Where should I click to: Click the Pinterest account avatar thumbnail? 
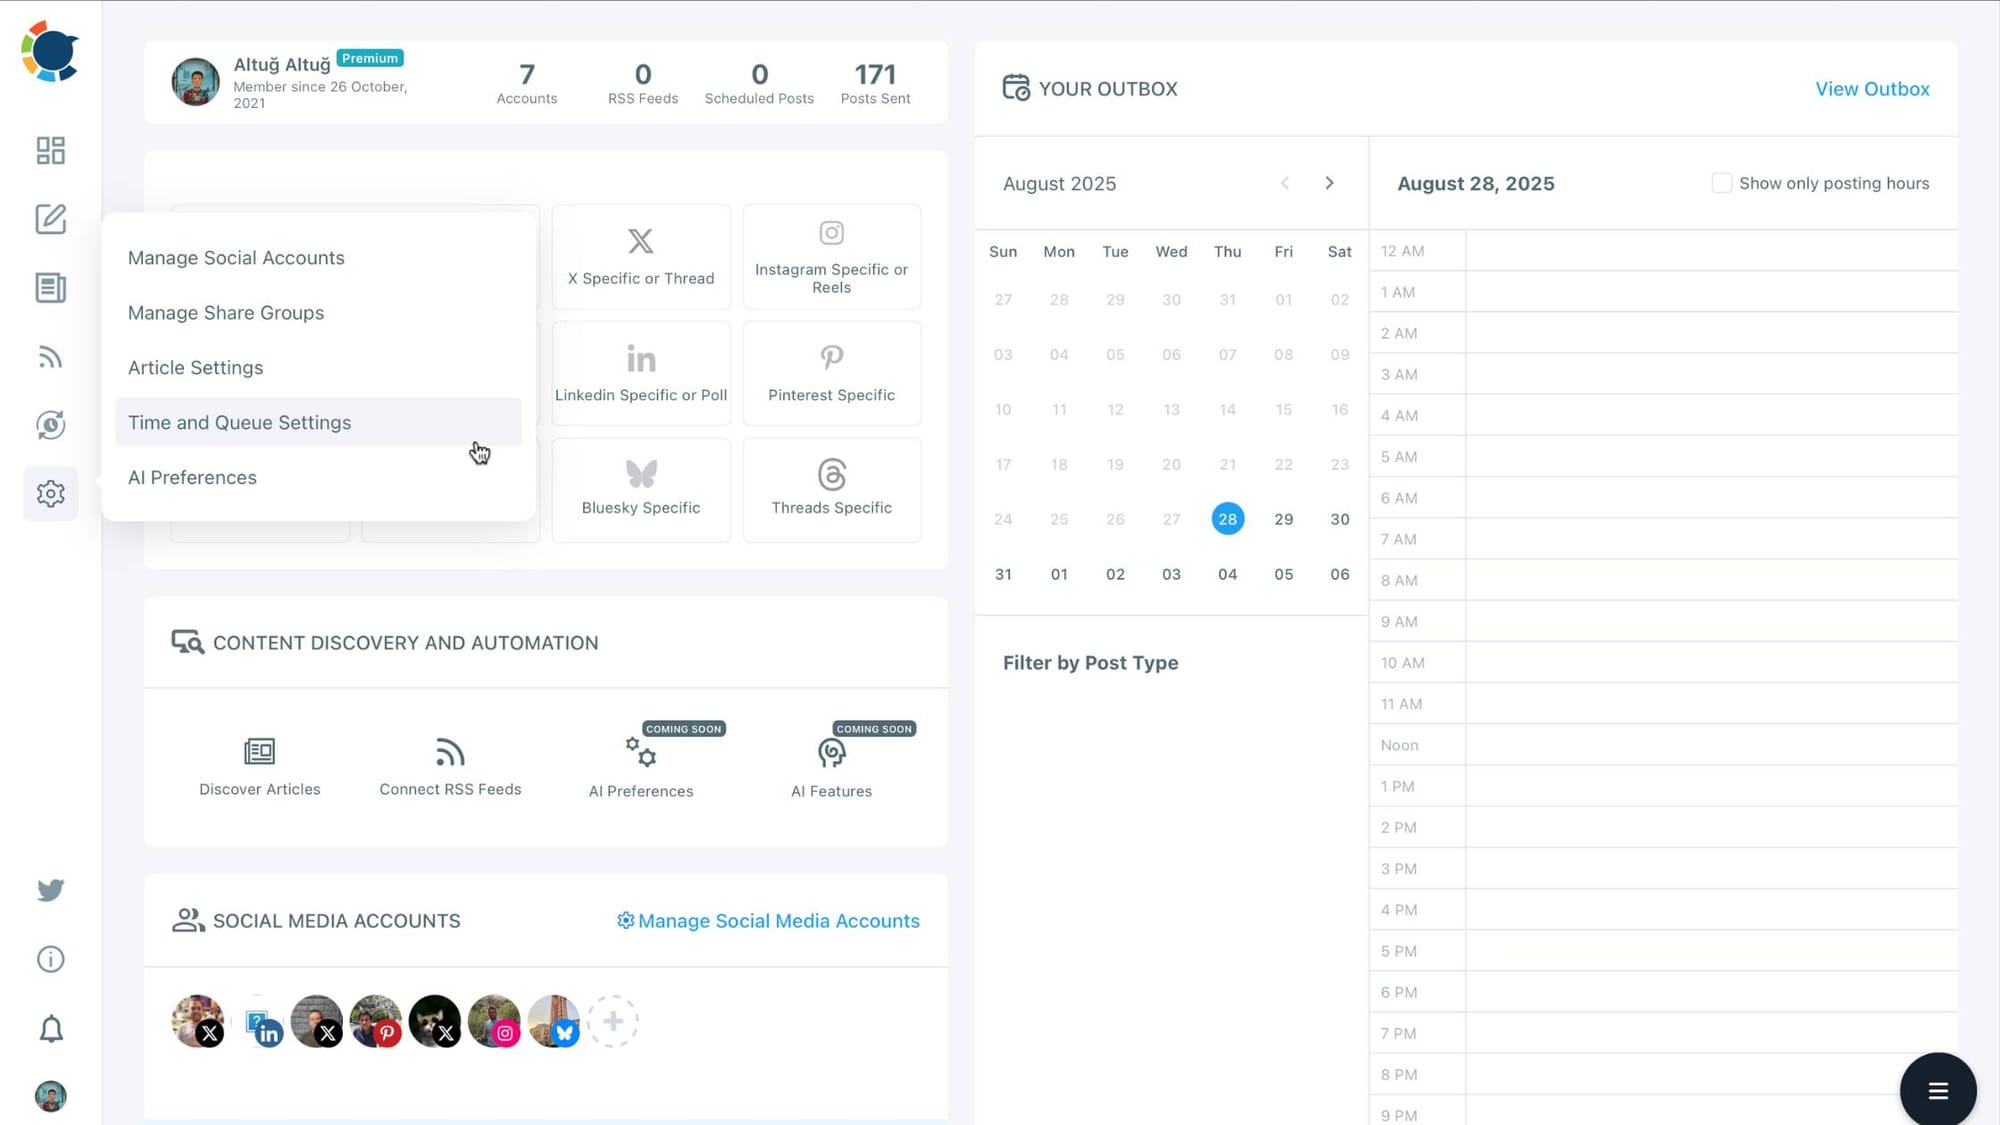(376, 1021)
